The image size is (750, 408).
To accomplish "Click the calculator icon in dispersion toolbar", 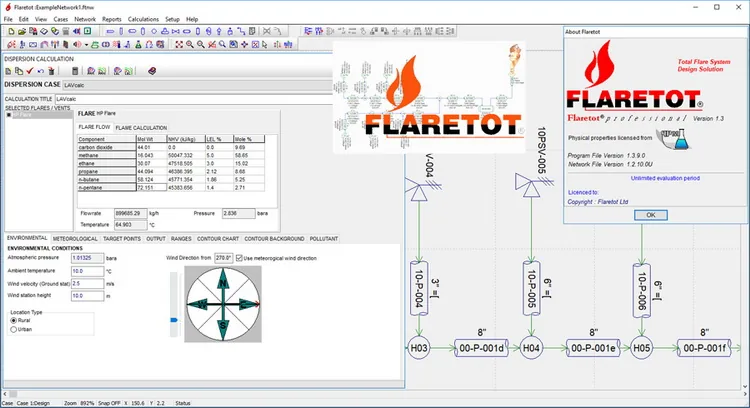I will 75,71.
